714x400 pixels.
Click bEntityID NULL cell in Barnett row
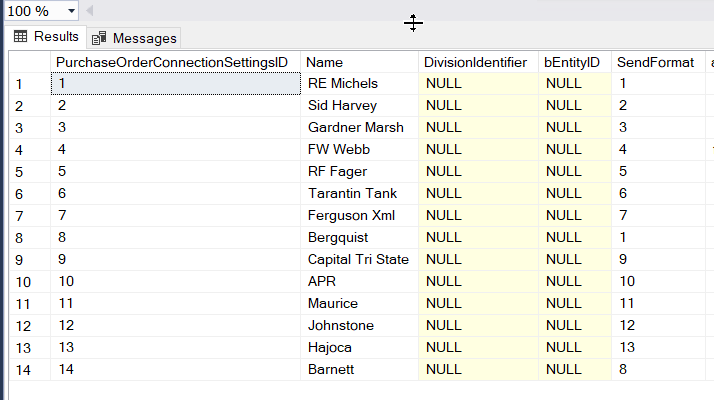[575, 369]
